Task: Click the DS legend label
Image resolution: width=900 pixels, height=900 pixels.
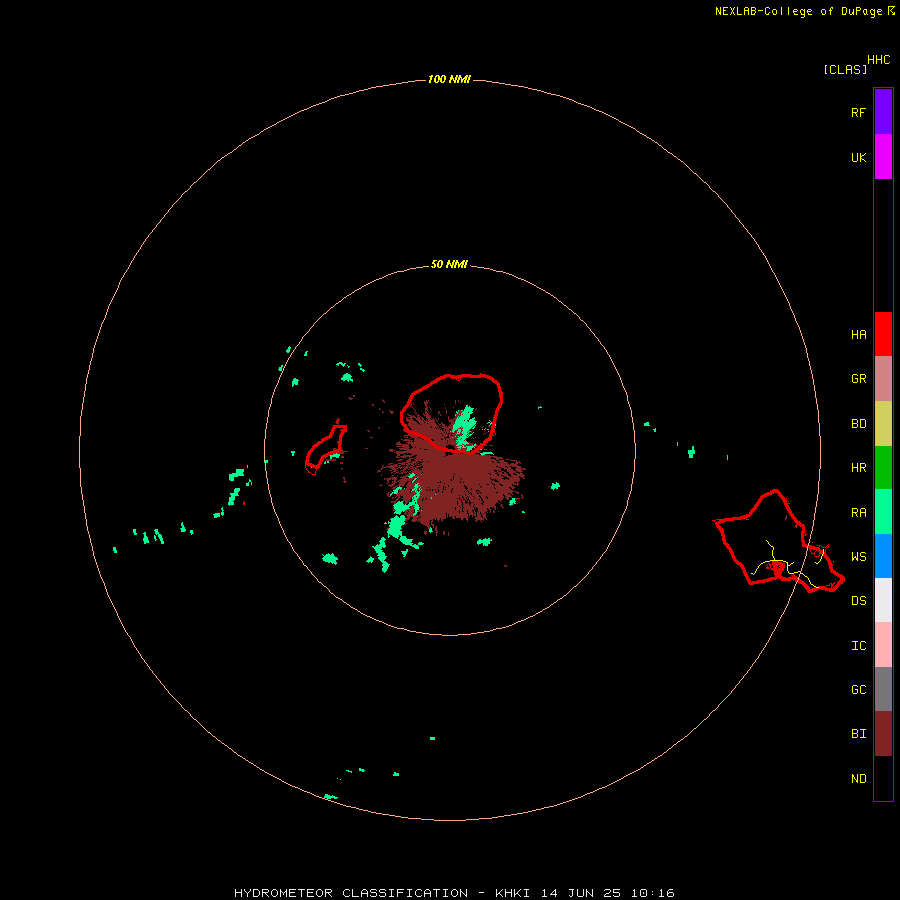Action: pyautogui.click(x=858, y=601)
